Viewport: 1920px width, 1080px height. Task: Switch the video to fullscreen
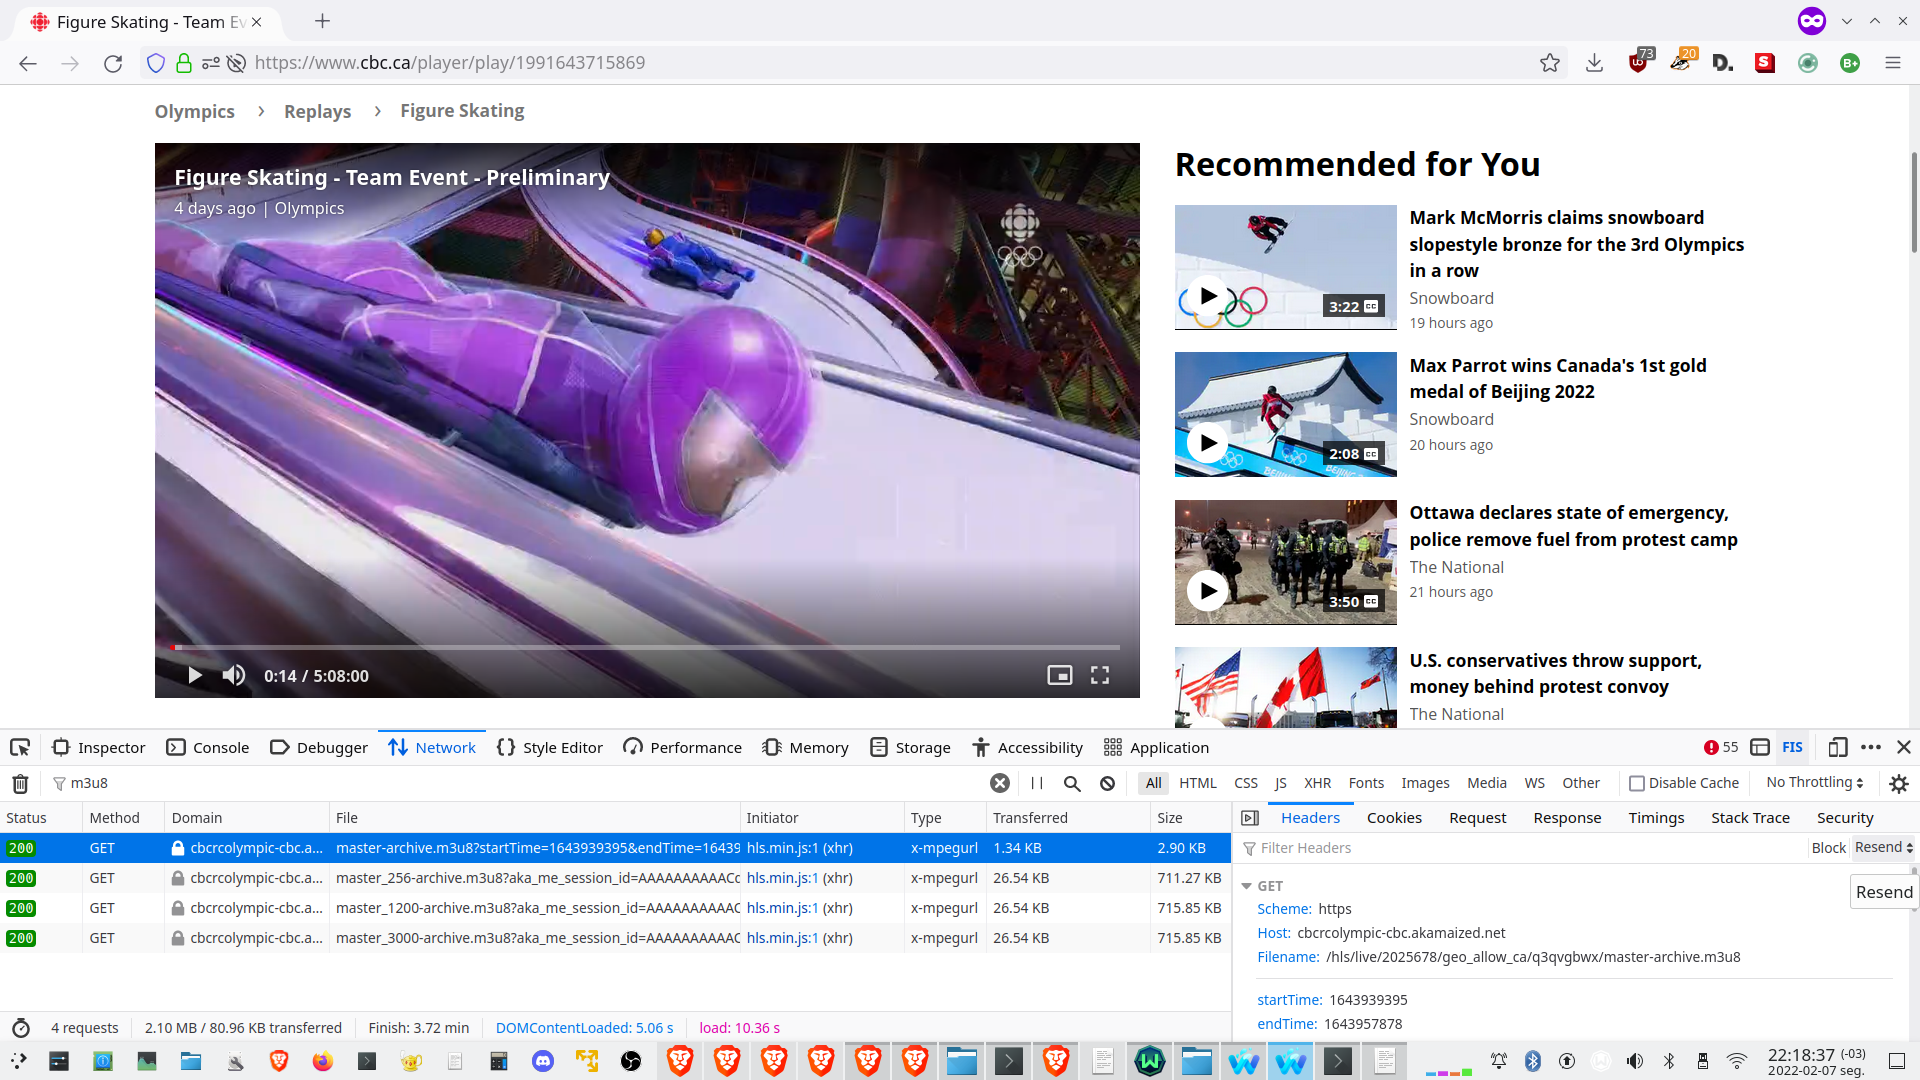(x=1100, y=676)
